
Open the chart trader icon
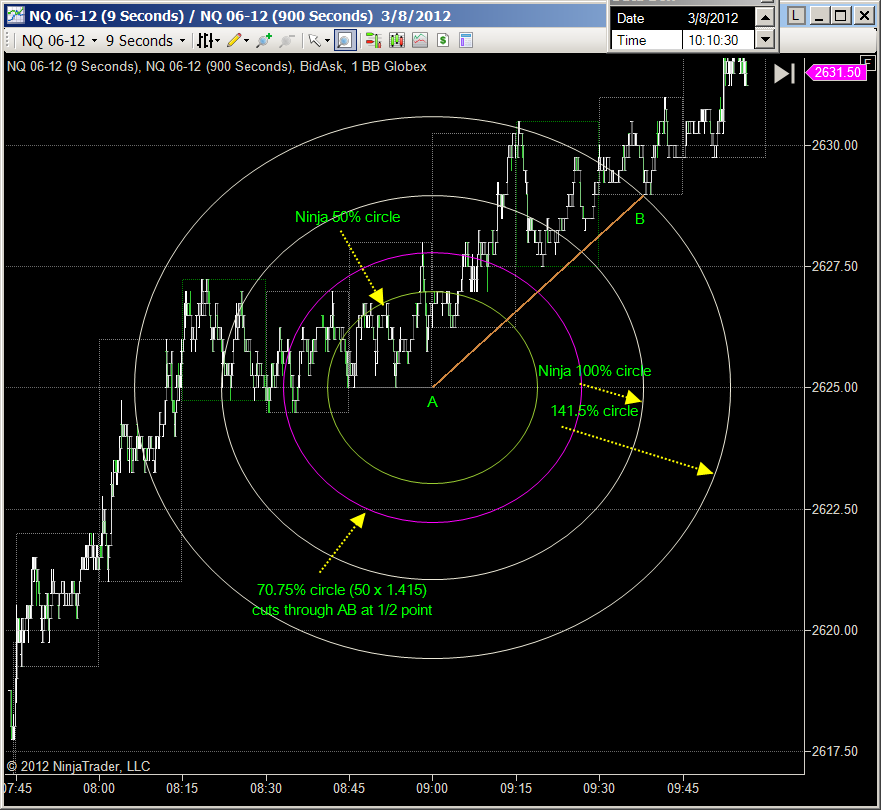373,40
